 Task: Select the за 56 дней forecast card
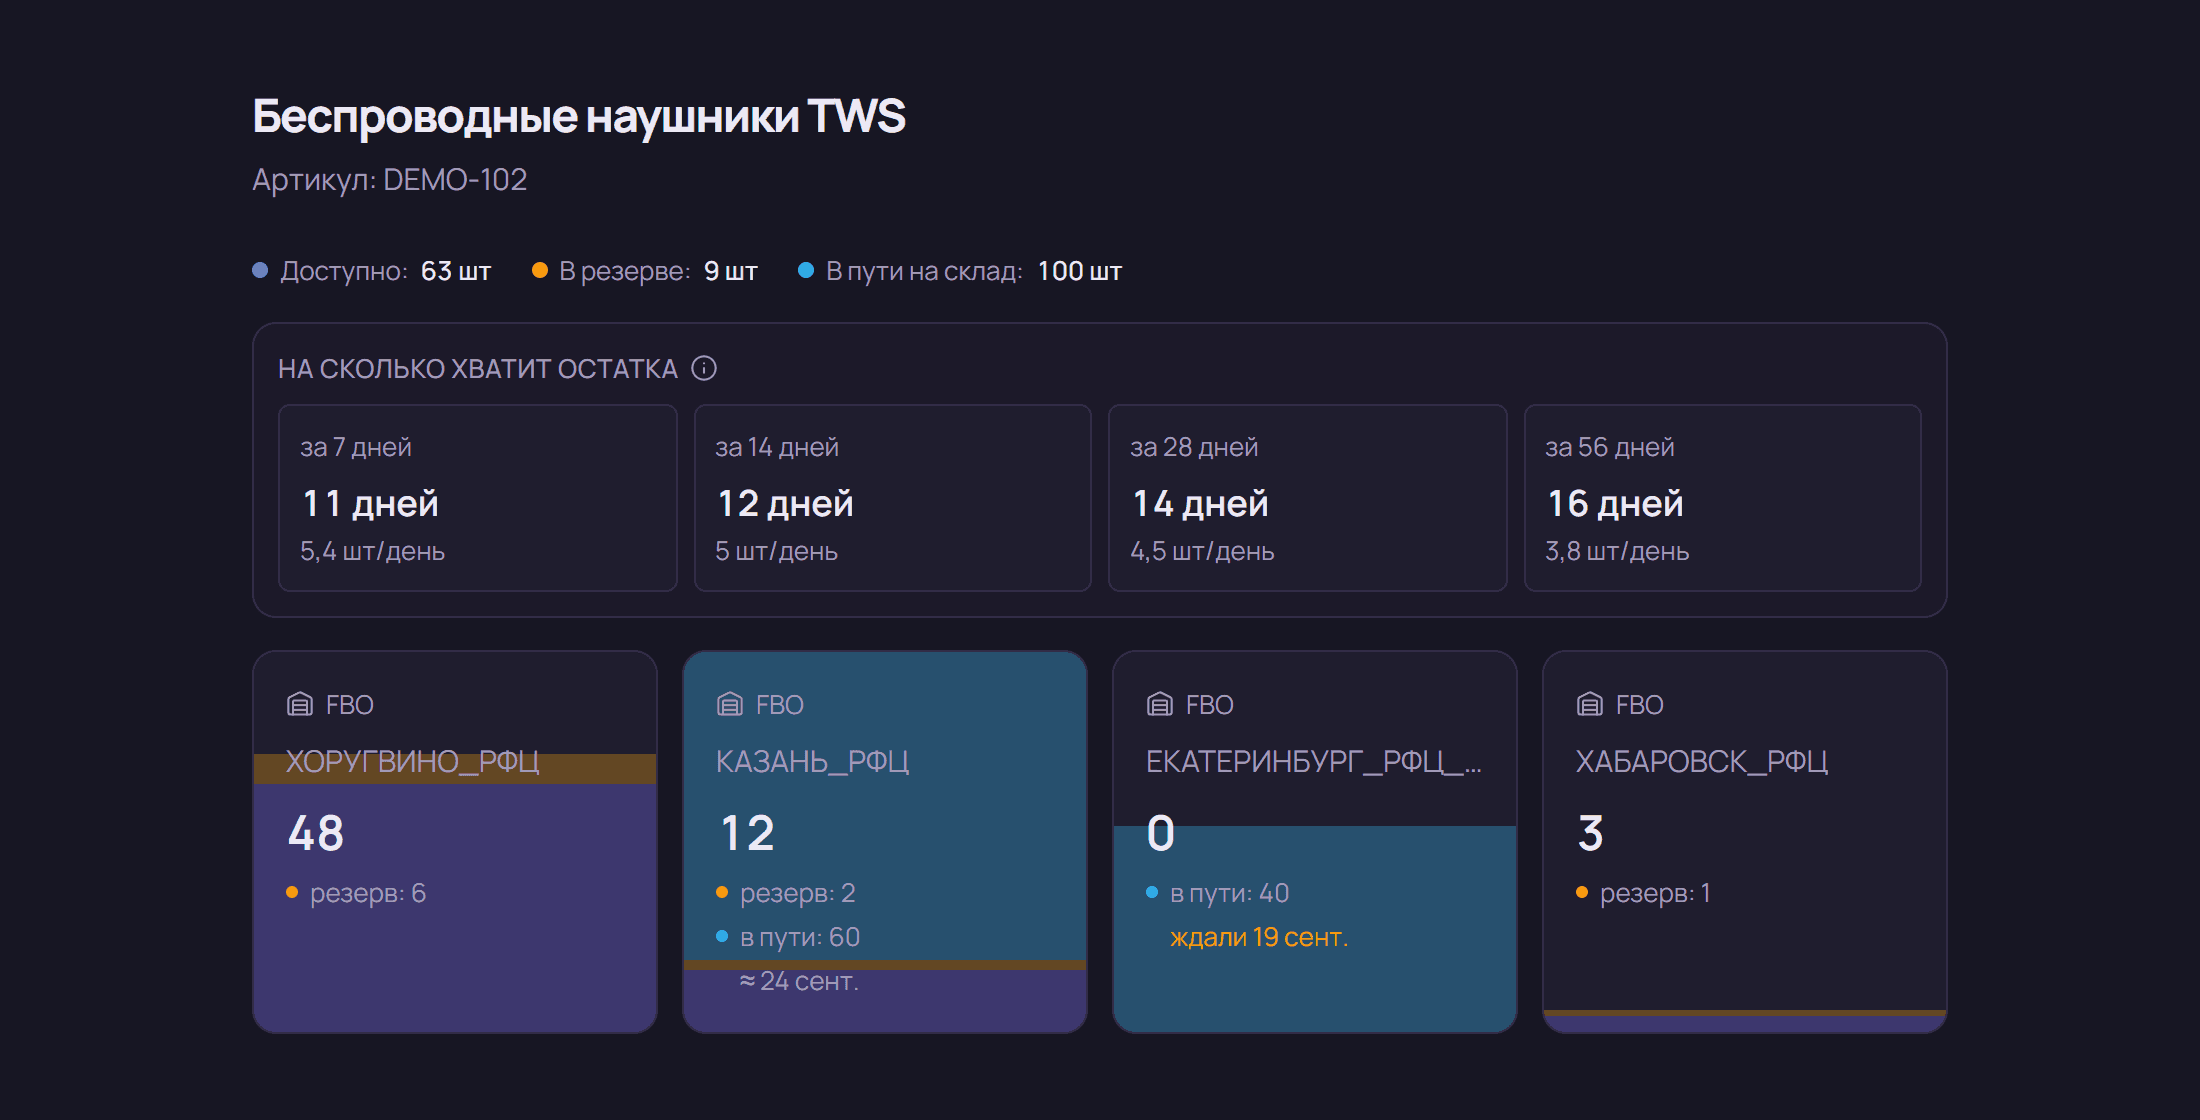(x=1723, y=498)
